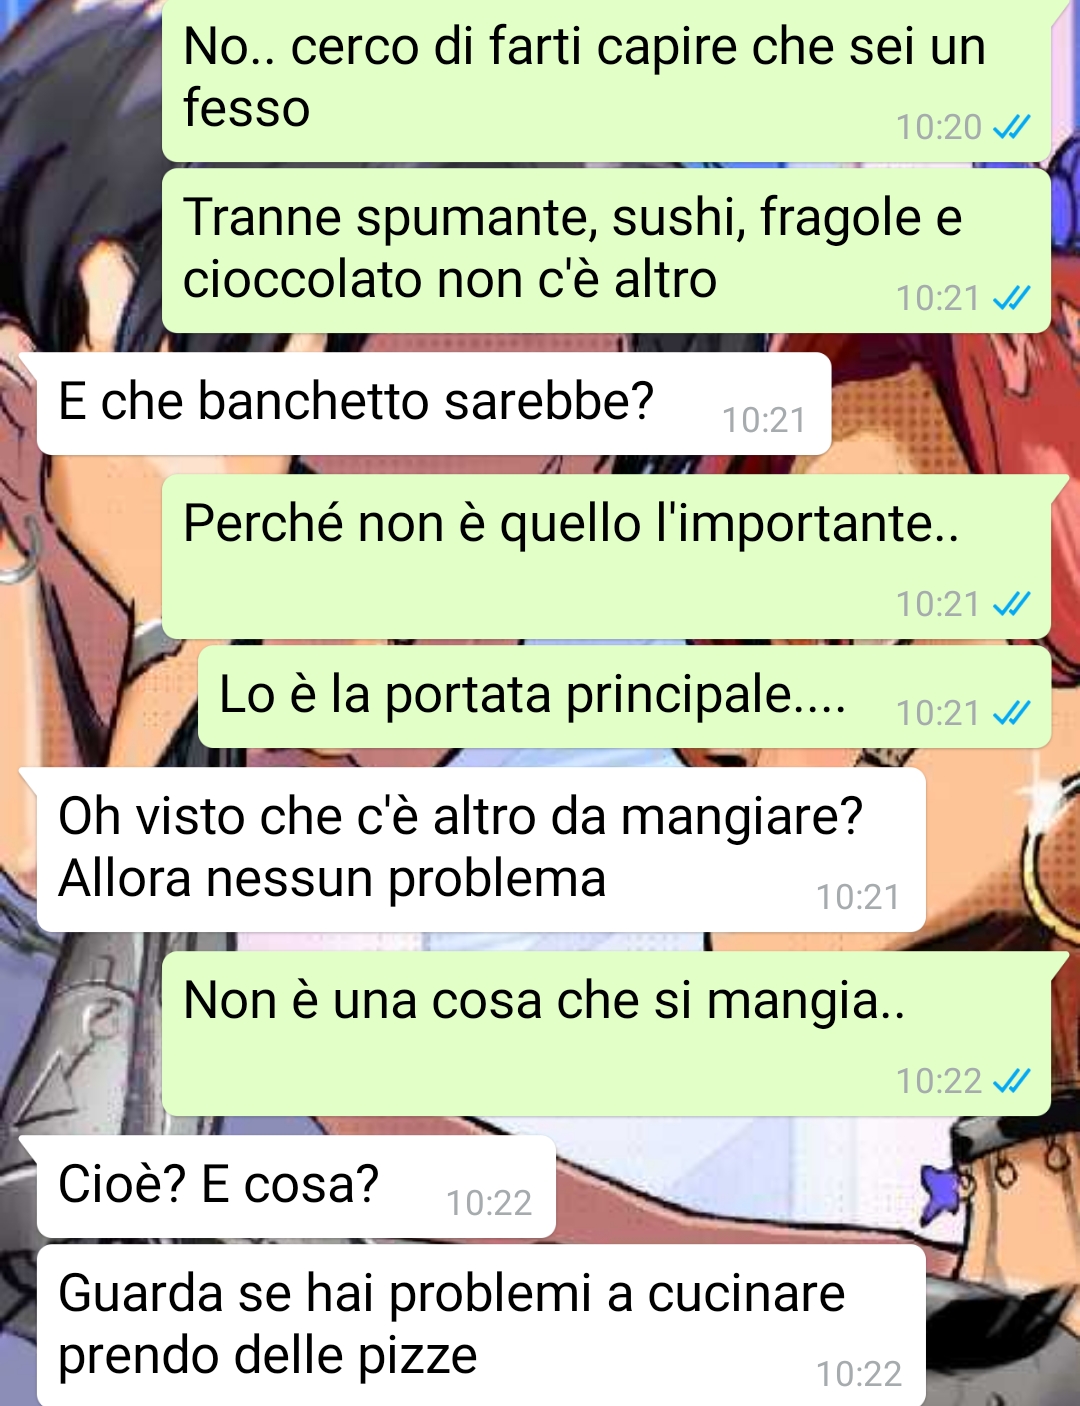Tap the double-check icon on the spumante message

coord(1011,298)
